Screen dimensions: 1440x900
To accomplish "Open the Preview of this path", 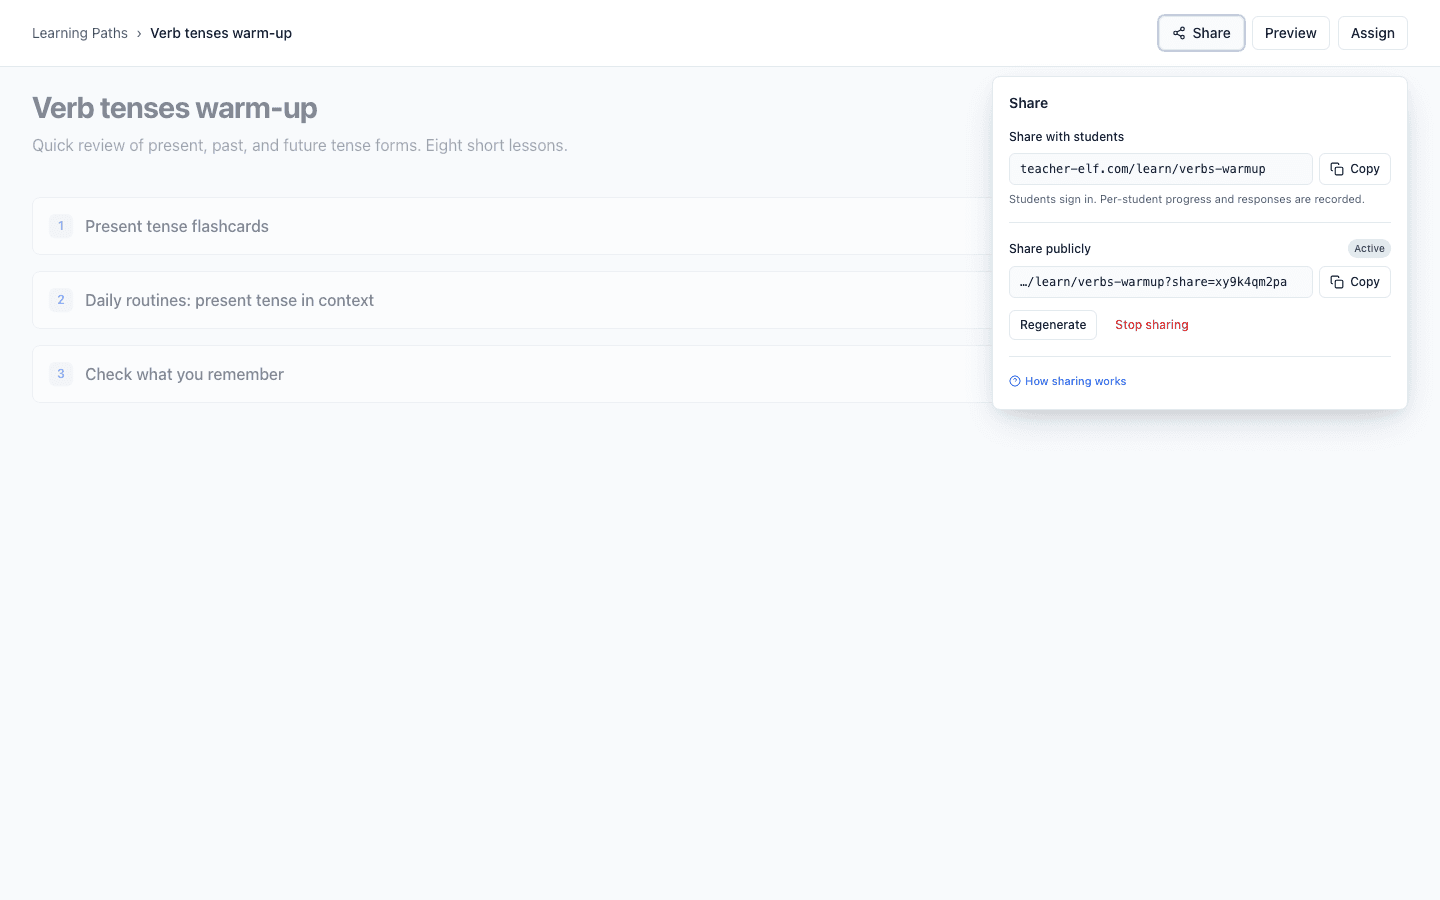I will pos(1290,33).
